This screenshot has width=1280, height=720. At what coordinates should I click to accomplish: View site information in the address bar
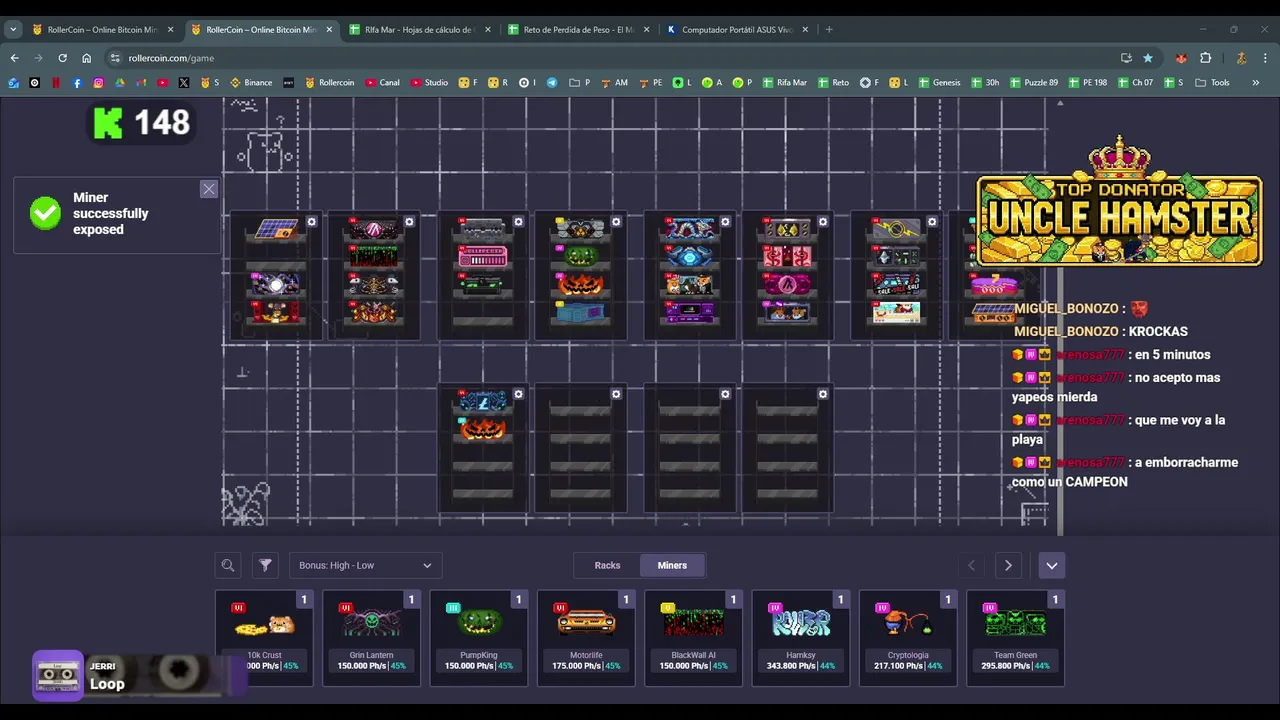115,58
